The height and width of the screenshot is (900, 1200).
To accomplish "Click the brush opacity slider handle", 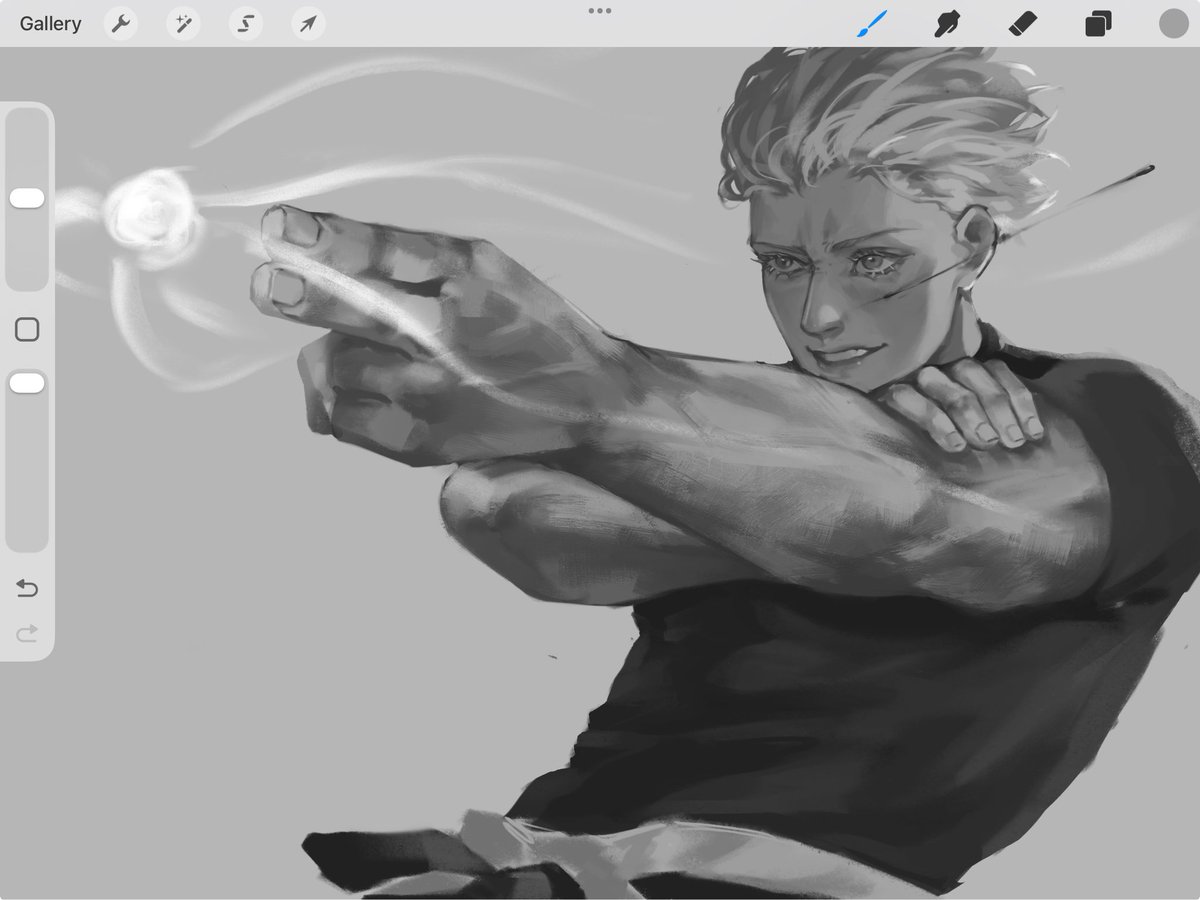I will pyautogui.click(x=27, y=383).
